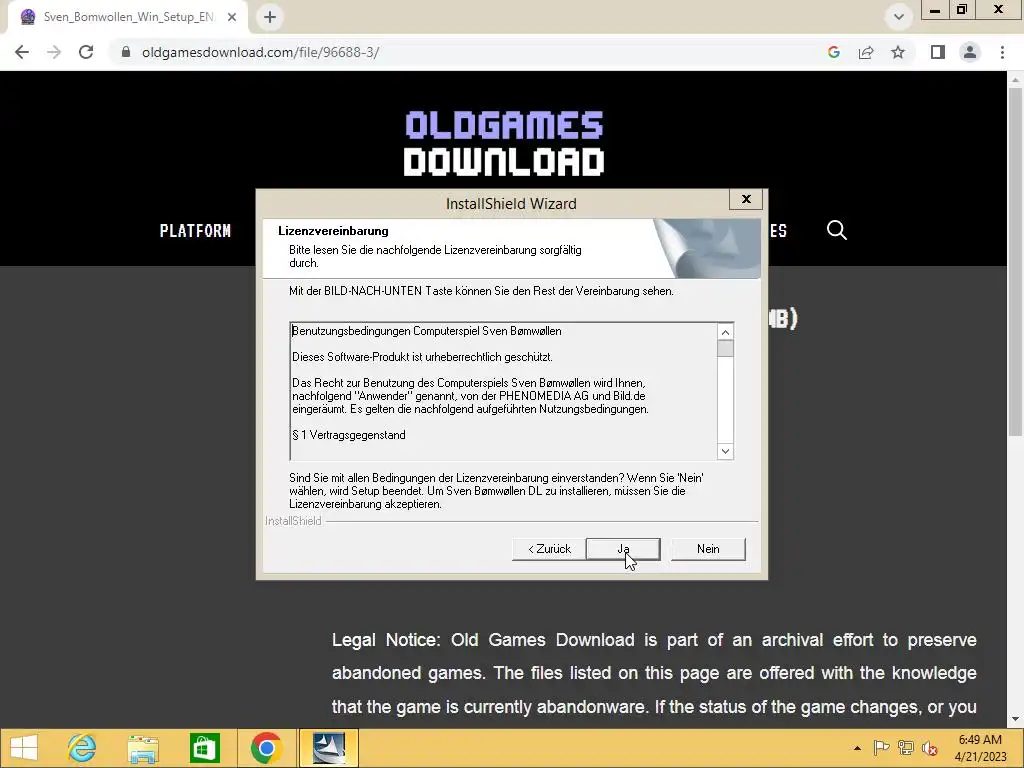1024x768 pixels.
Task: Click the network tray icon
Action: click(x=905, y=748)
